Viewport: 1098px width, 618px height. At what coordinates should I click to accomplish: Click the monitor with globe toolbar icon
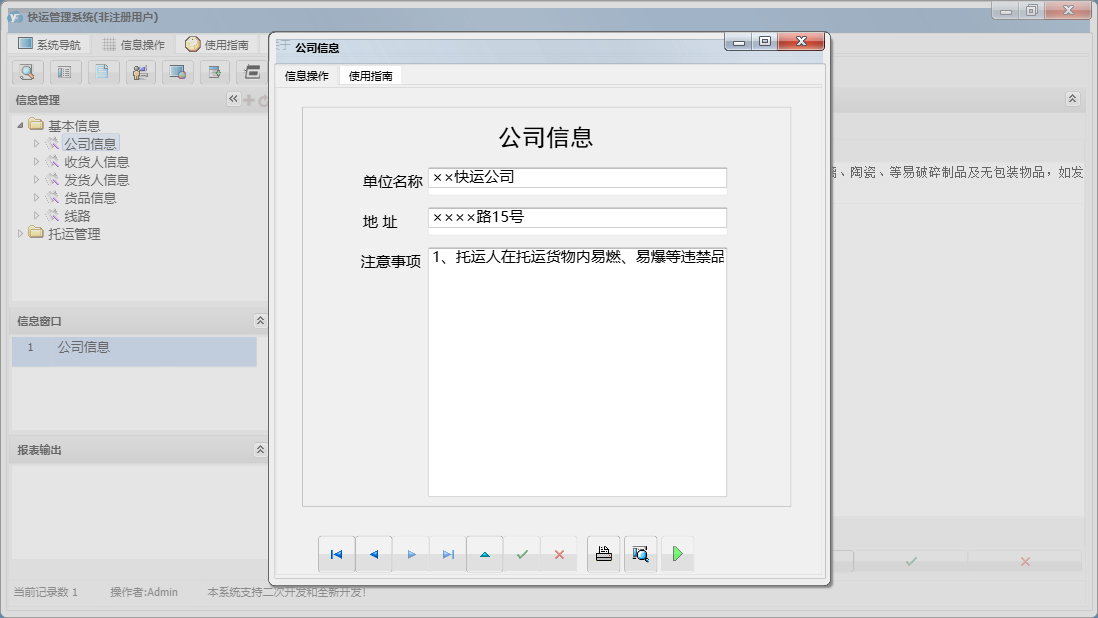pos(176,72)
